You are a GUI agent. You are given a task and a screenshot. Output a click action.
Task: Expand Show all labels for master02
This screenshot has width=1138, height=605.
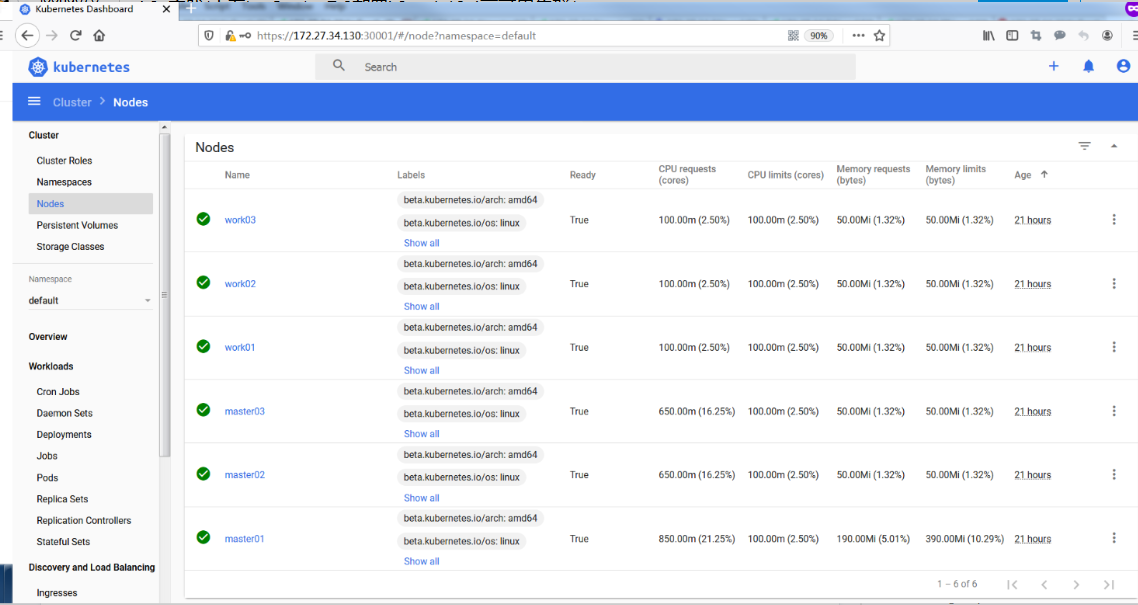[x=422, y=498]
